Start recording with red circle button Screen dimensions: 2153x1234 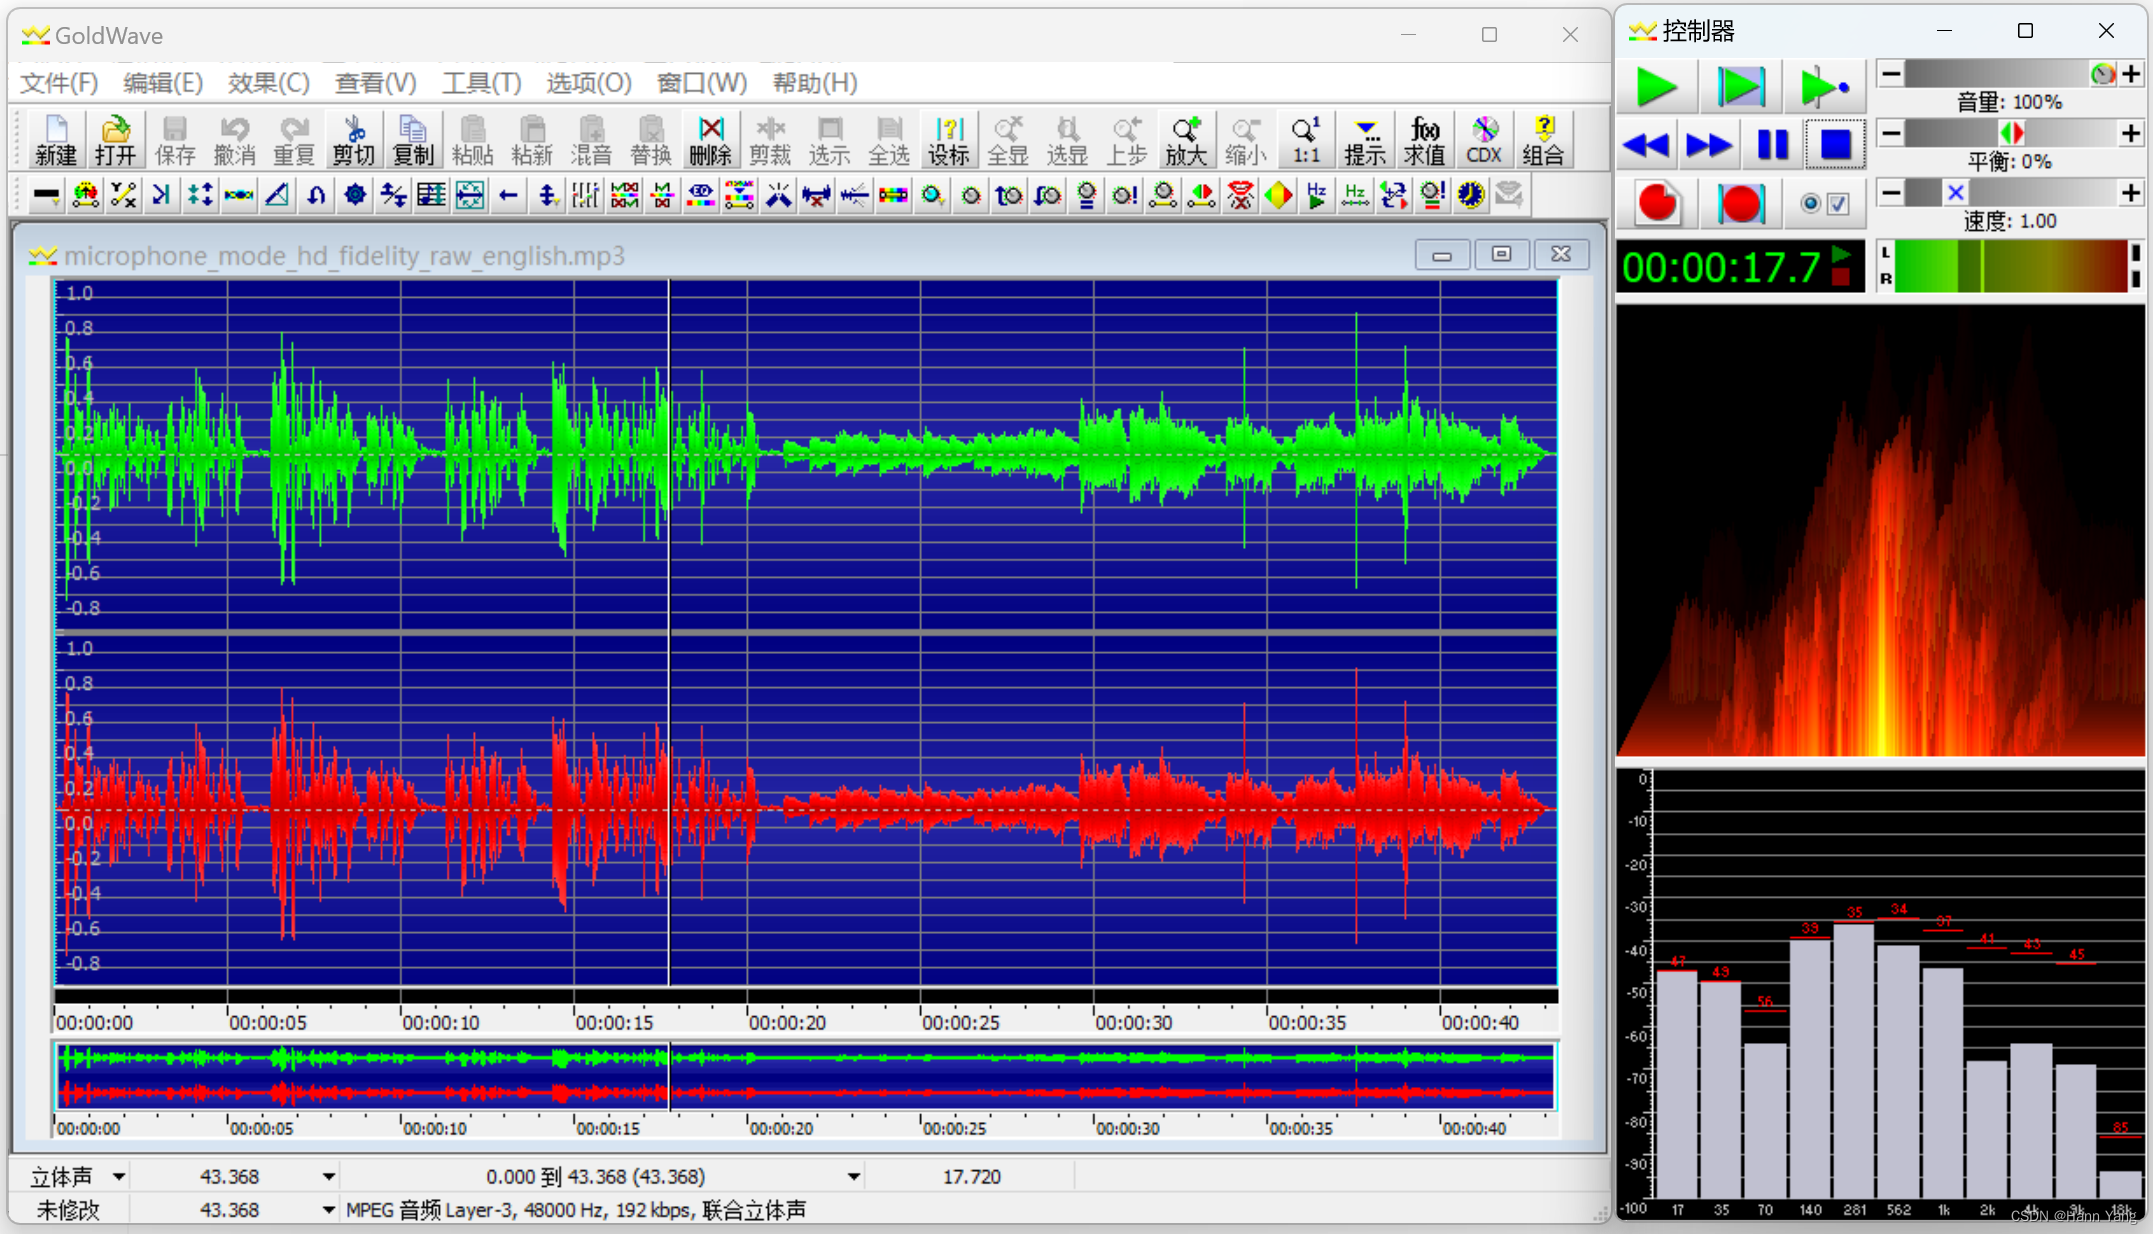[1657, 203]
